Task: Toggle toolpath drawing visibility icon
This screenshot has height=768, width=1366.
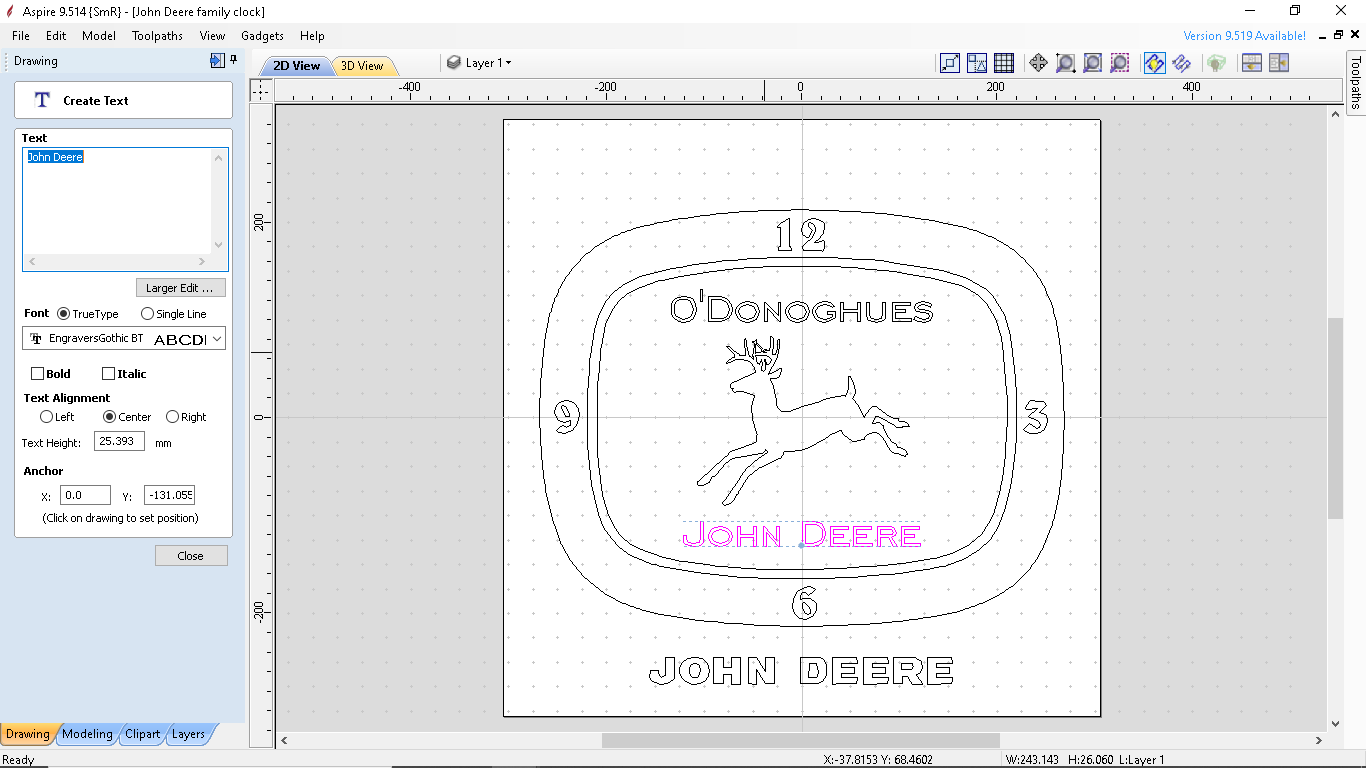Action: 1155,62
